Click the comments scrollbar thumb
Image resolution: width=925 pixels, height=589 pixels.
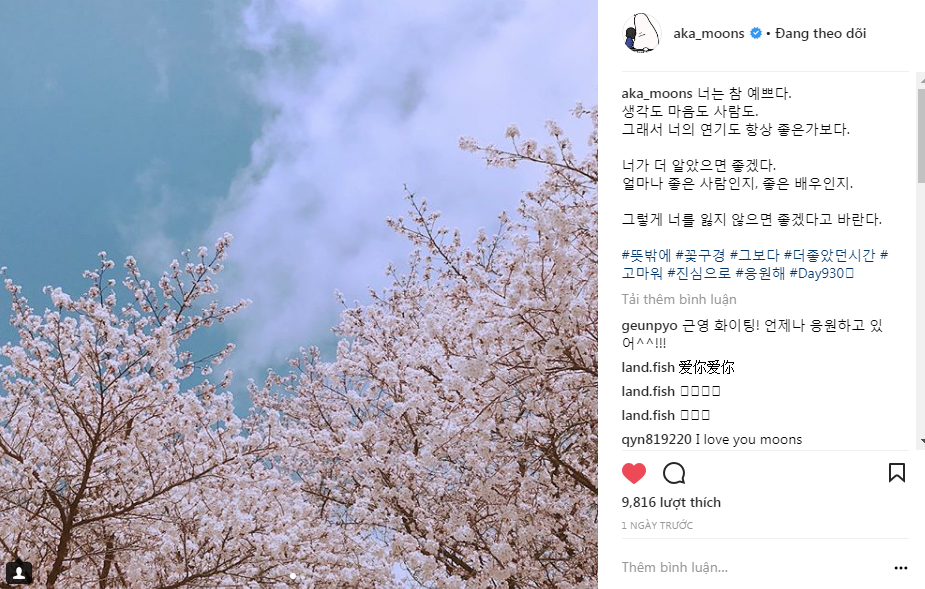[921, 136]
